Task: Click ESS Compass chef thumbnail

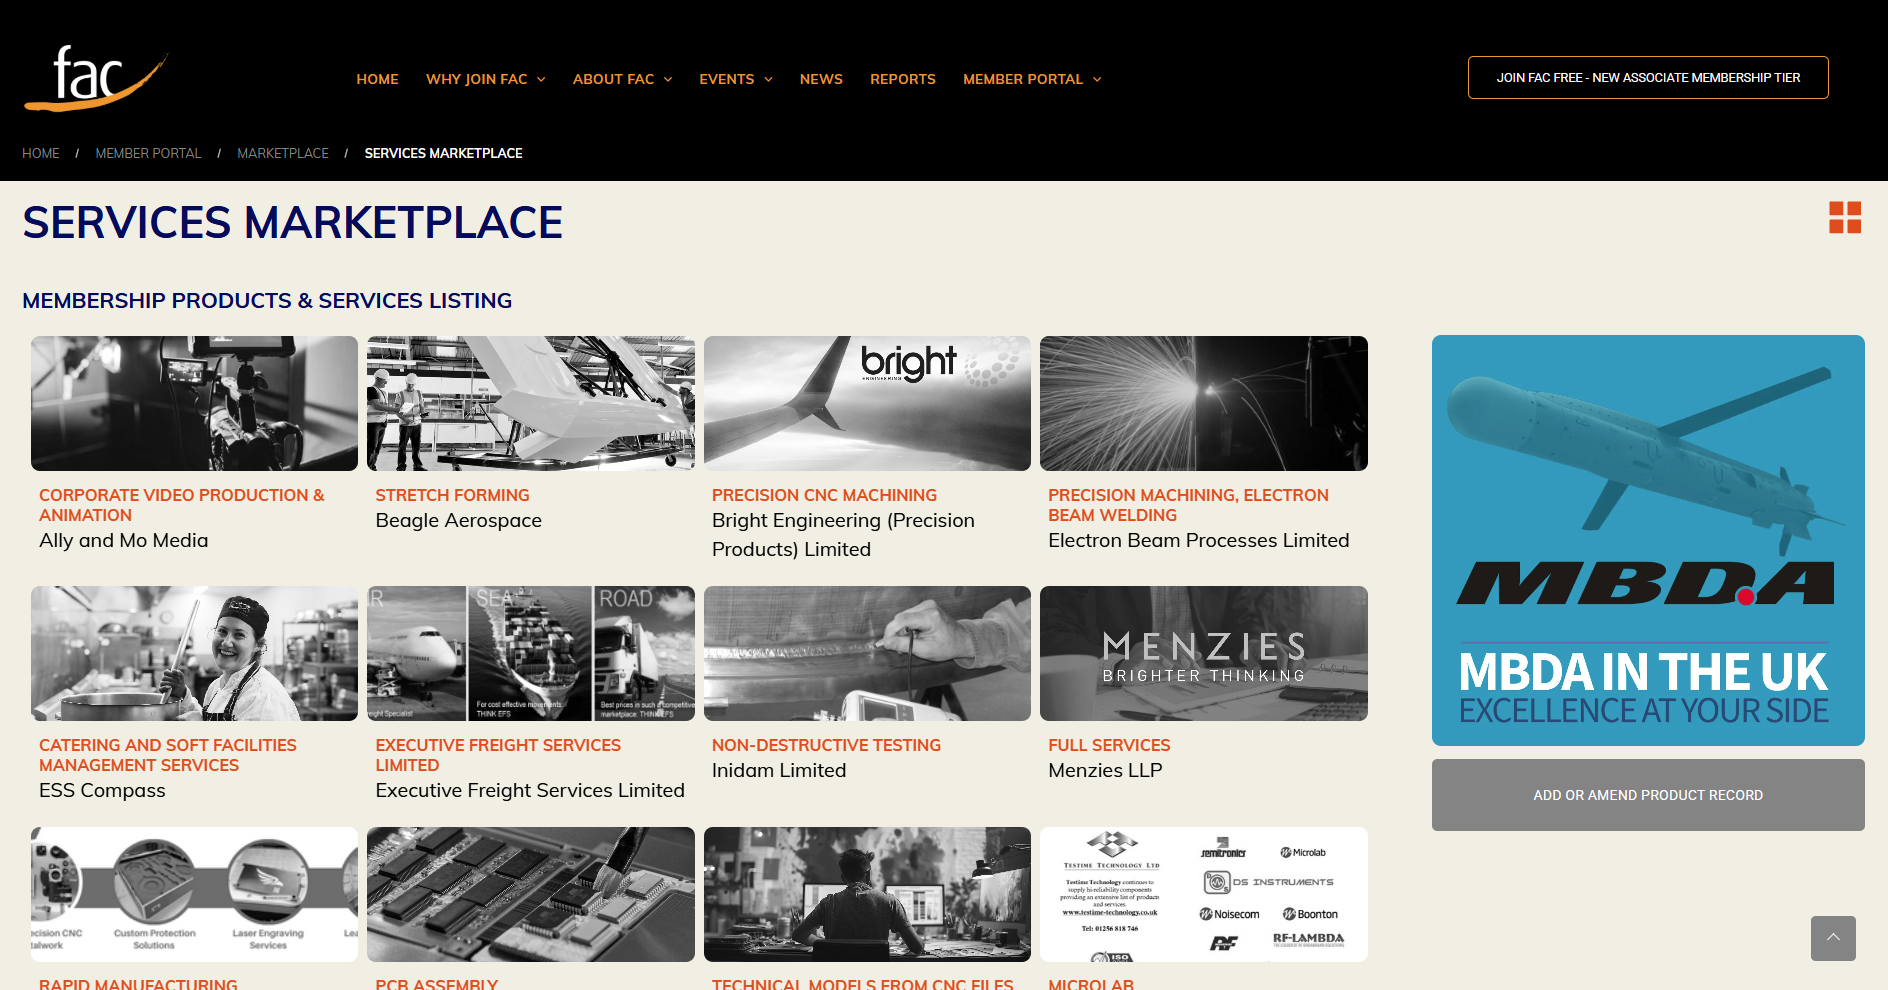Action: click(194, 653)
